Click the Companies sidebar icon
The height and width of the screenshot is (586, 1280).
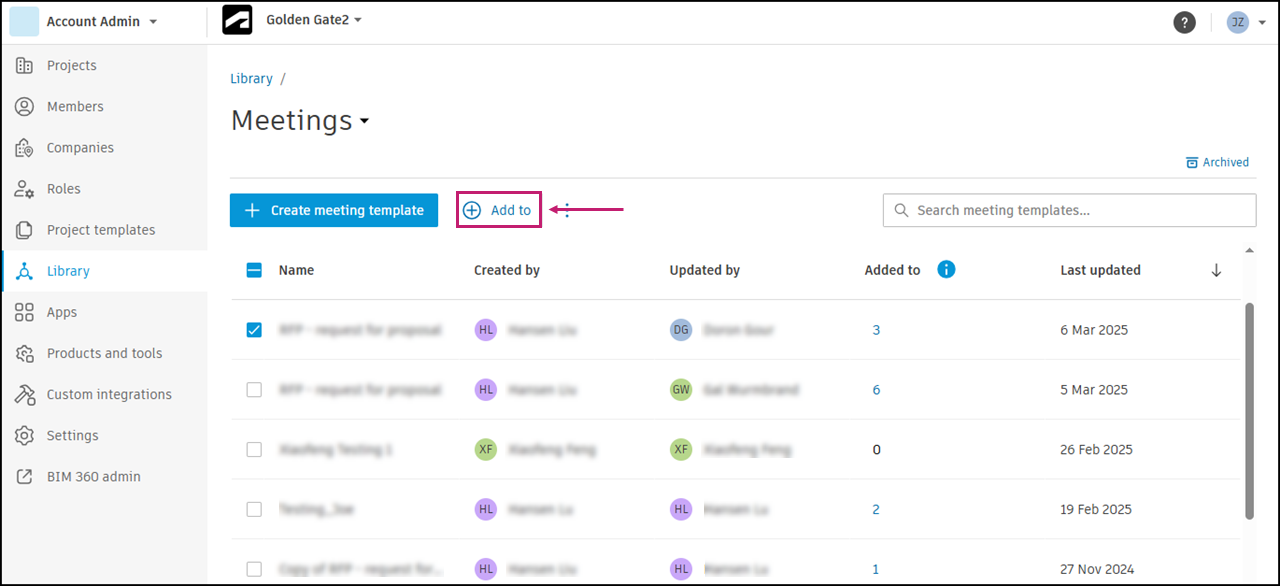[x=25, y=148]
